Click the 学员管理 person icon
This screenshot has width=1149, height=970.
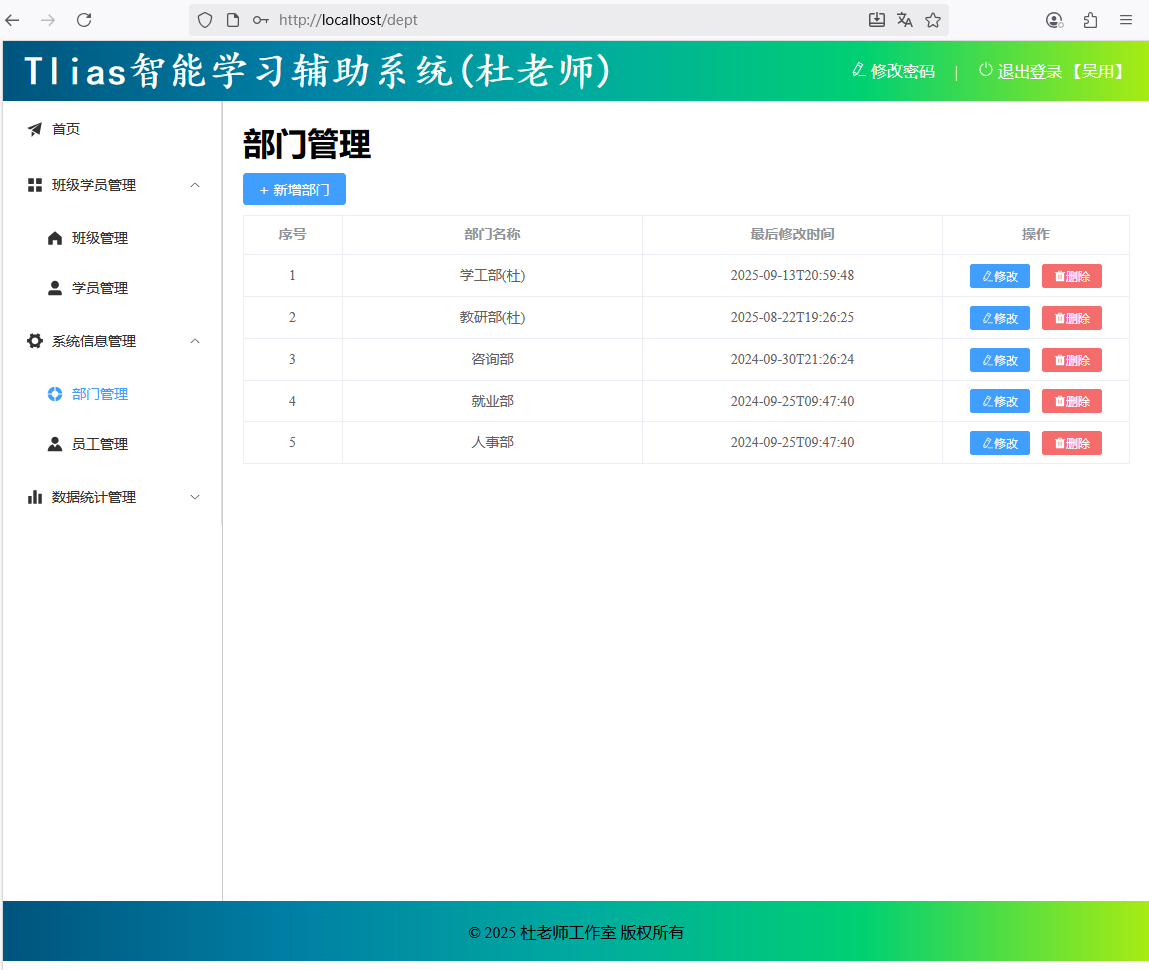tap(55, 288)
